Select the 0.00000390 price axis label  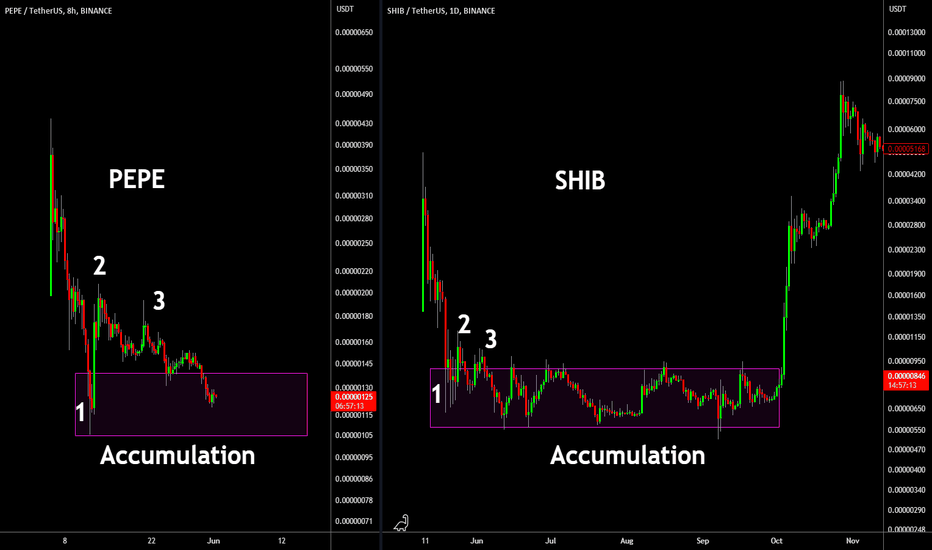tap(354, 145)
